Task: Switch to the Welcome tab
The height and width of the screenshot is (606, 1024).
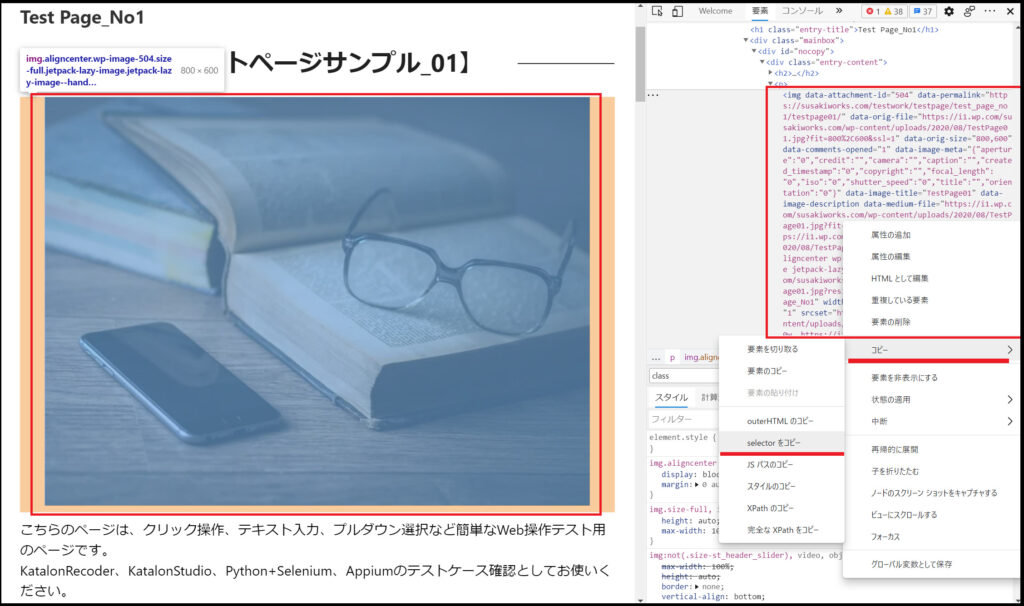Action: tap(715, 10)
